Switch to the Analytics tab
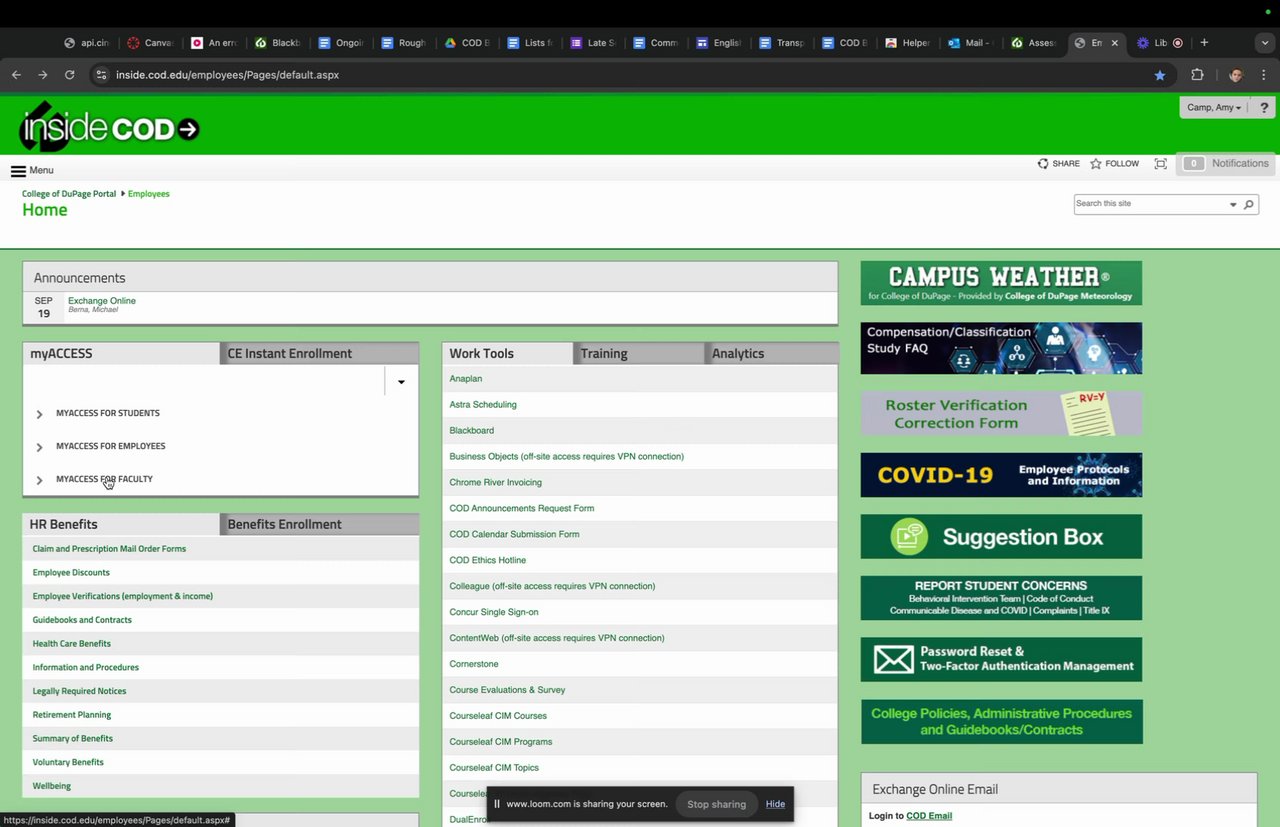 (772, 353)
